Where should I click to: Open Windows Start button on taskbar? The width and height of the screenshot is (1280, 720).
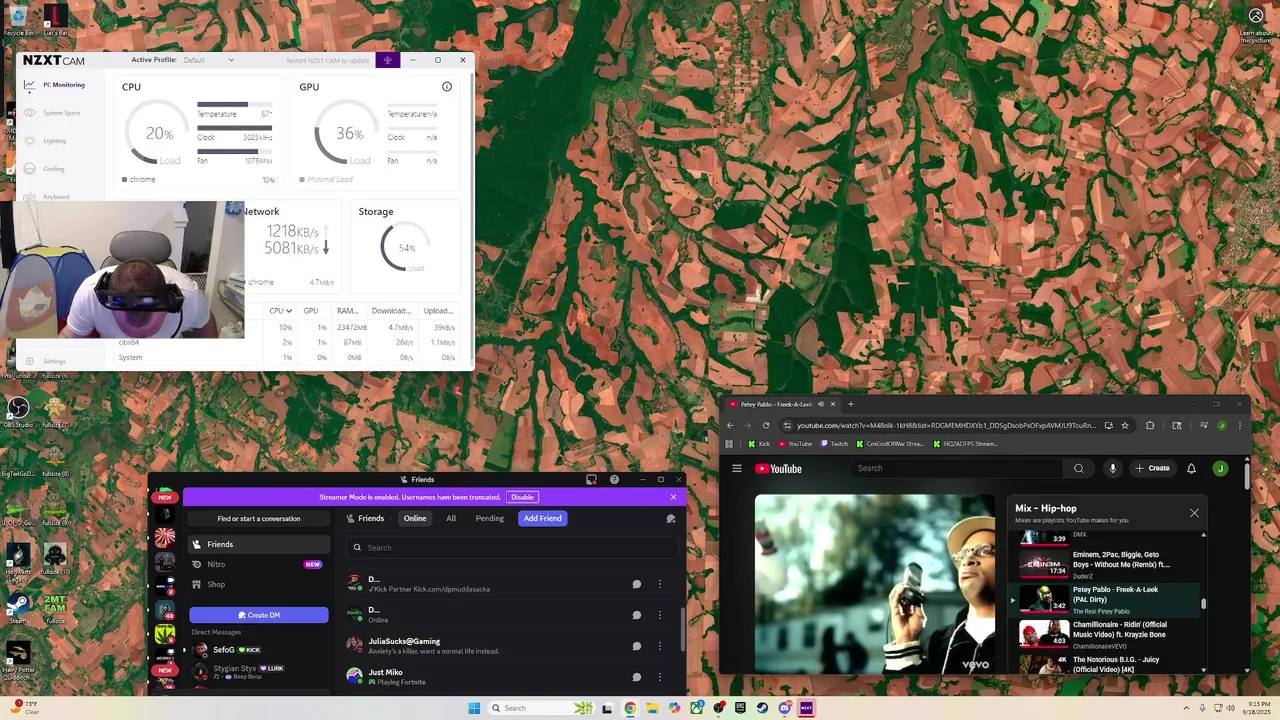tap(474, 708)
